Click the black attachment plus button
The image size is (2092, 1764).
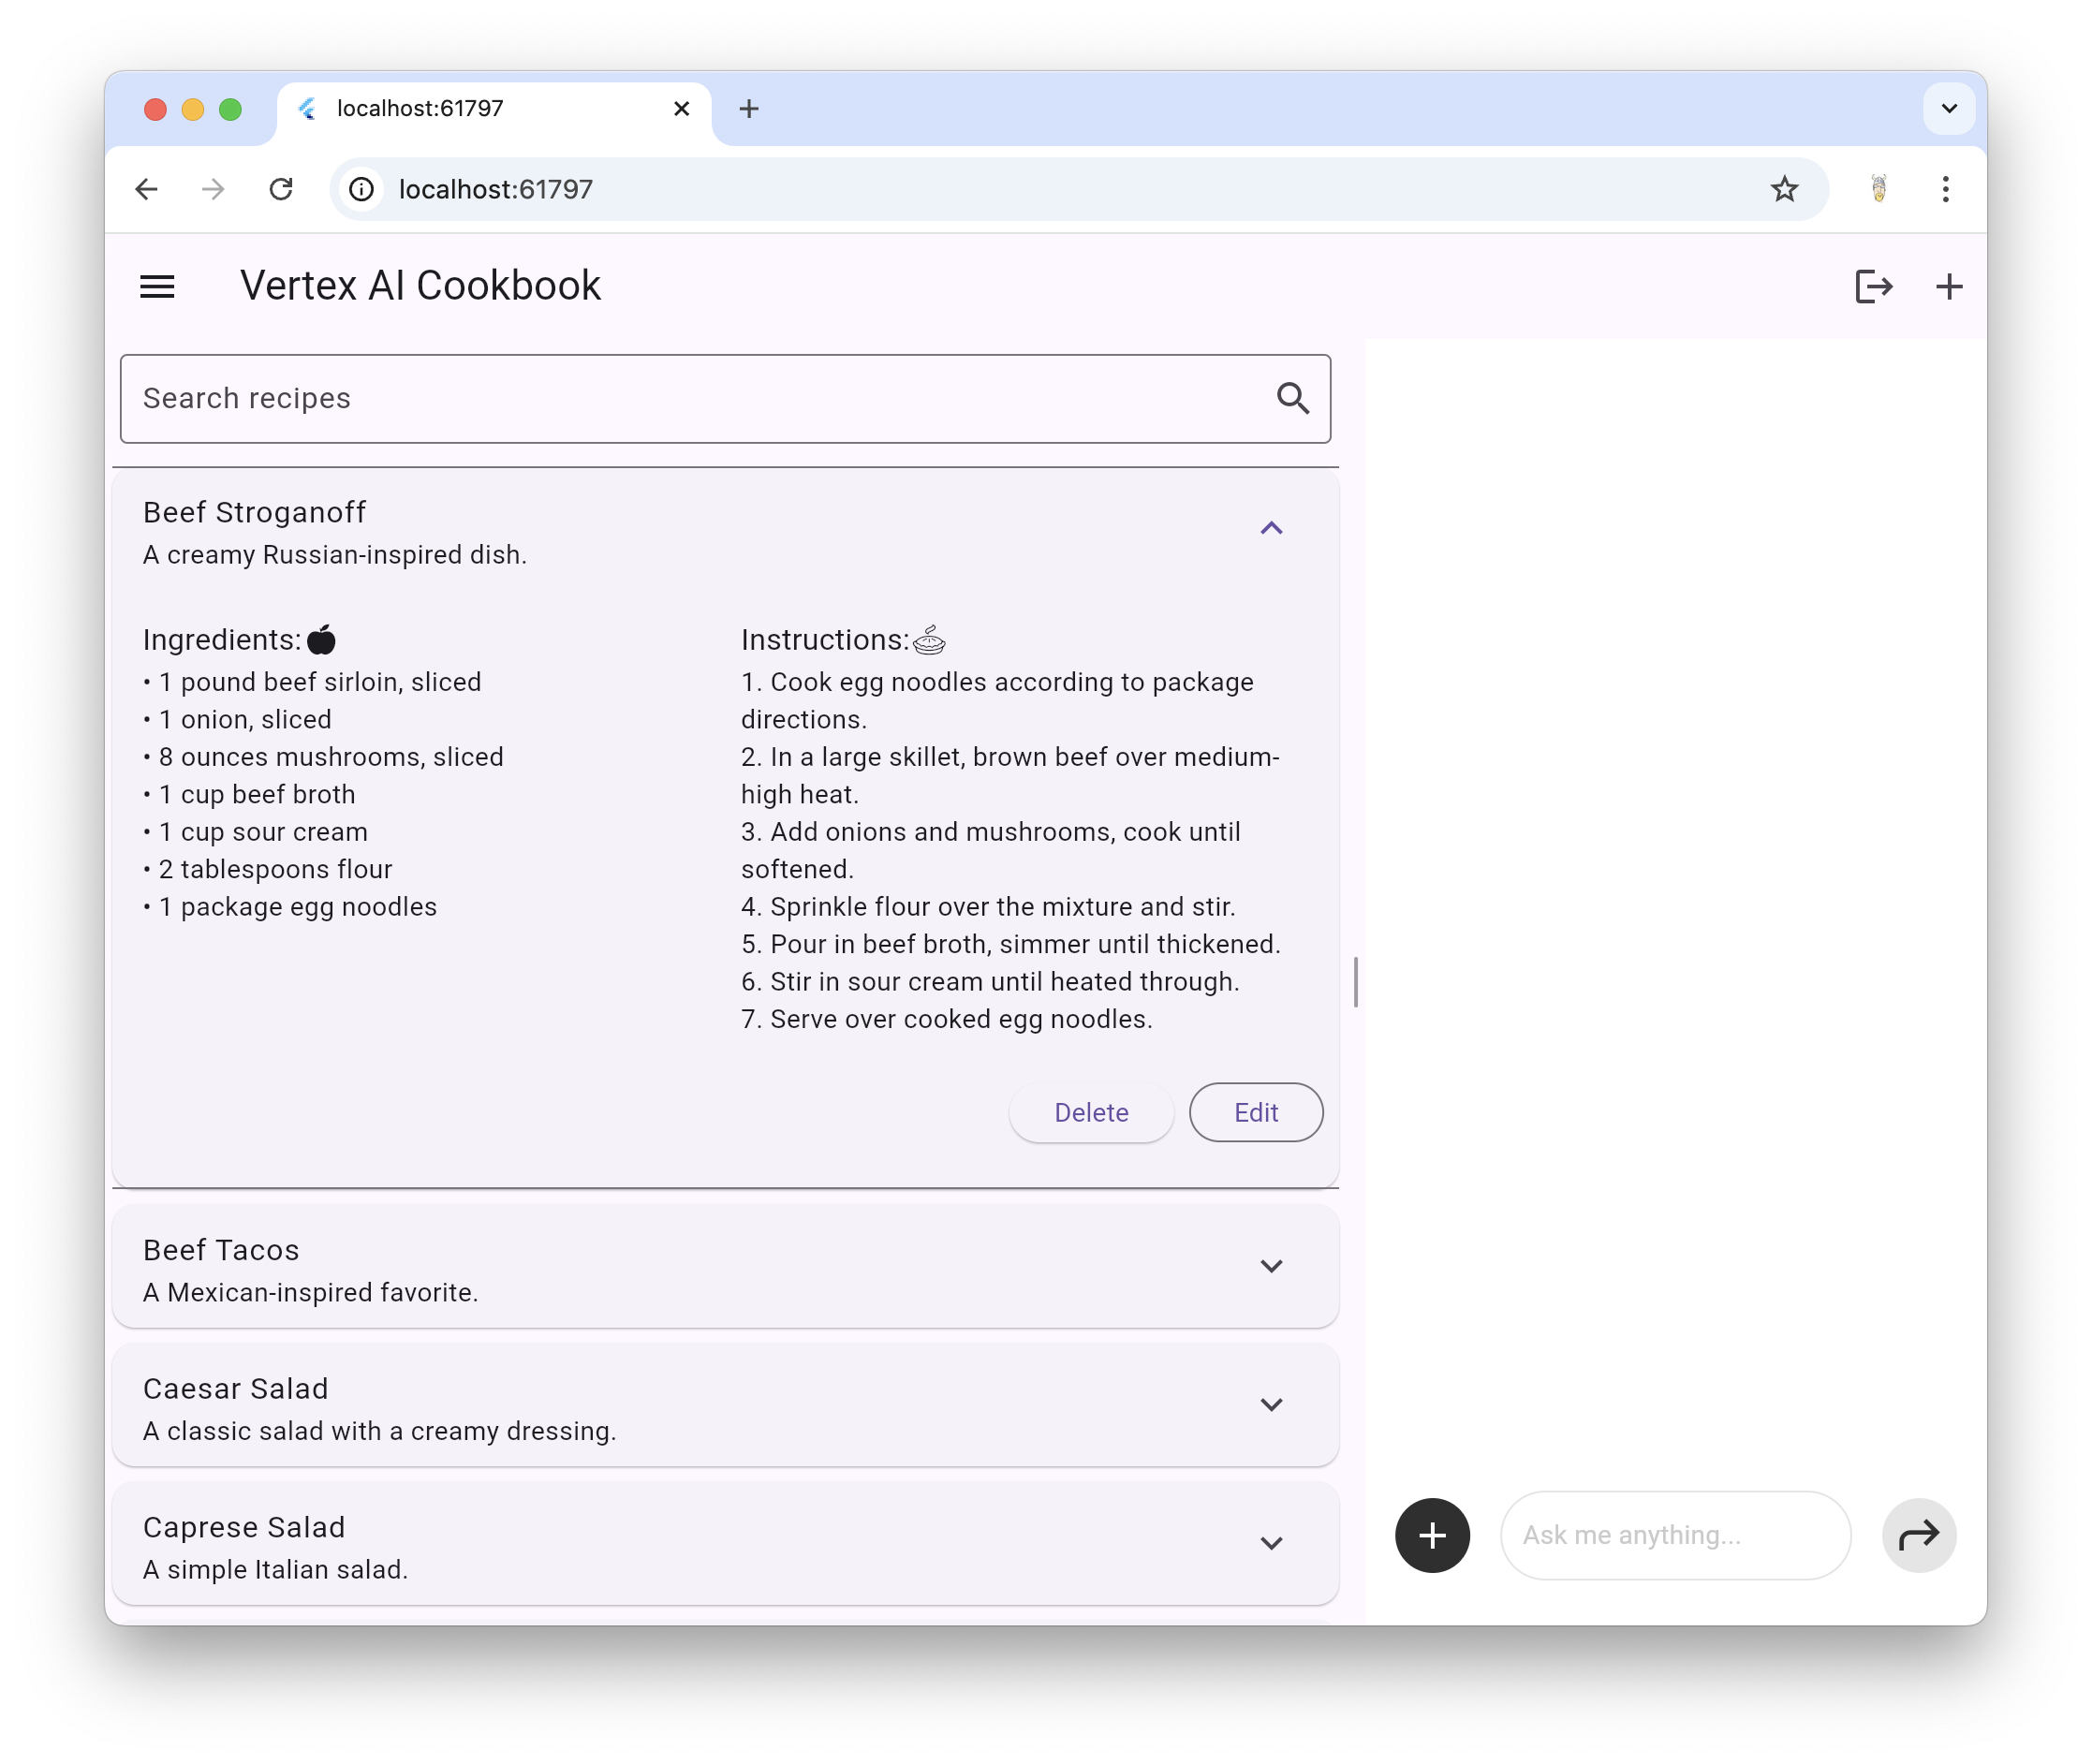point(1432,1535)
